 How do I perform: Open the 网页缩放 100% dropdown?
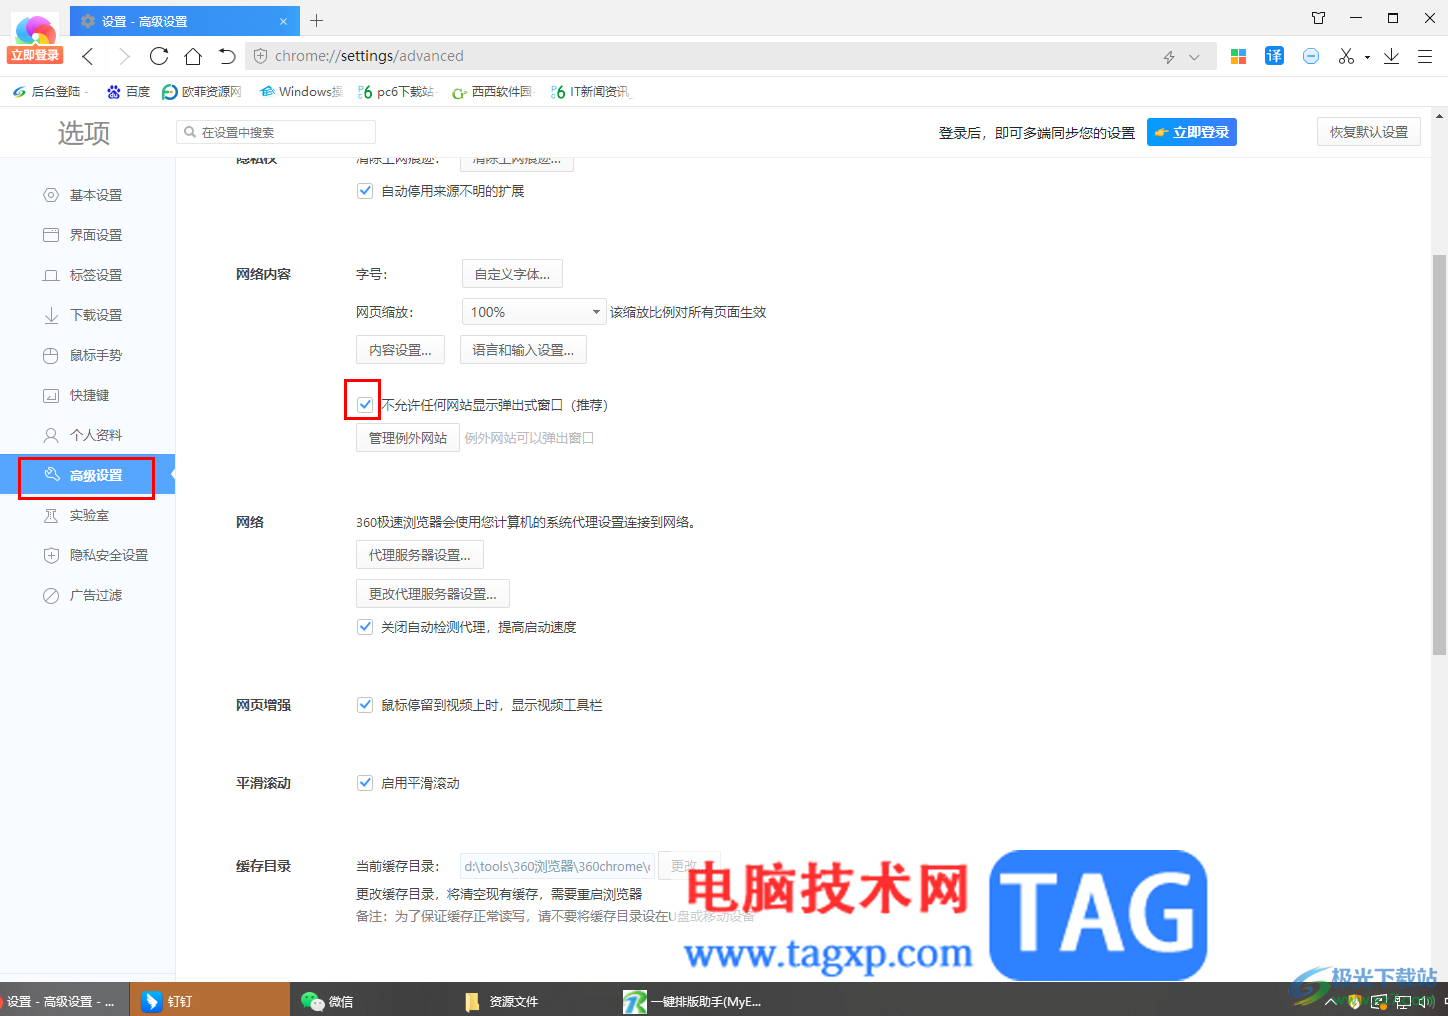(533, 311)
